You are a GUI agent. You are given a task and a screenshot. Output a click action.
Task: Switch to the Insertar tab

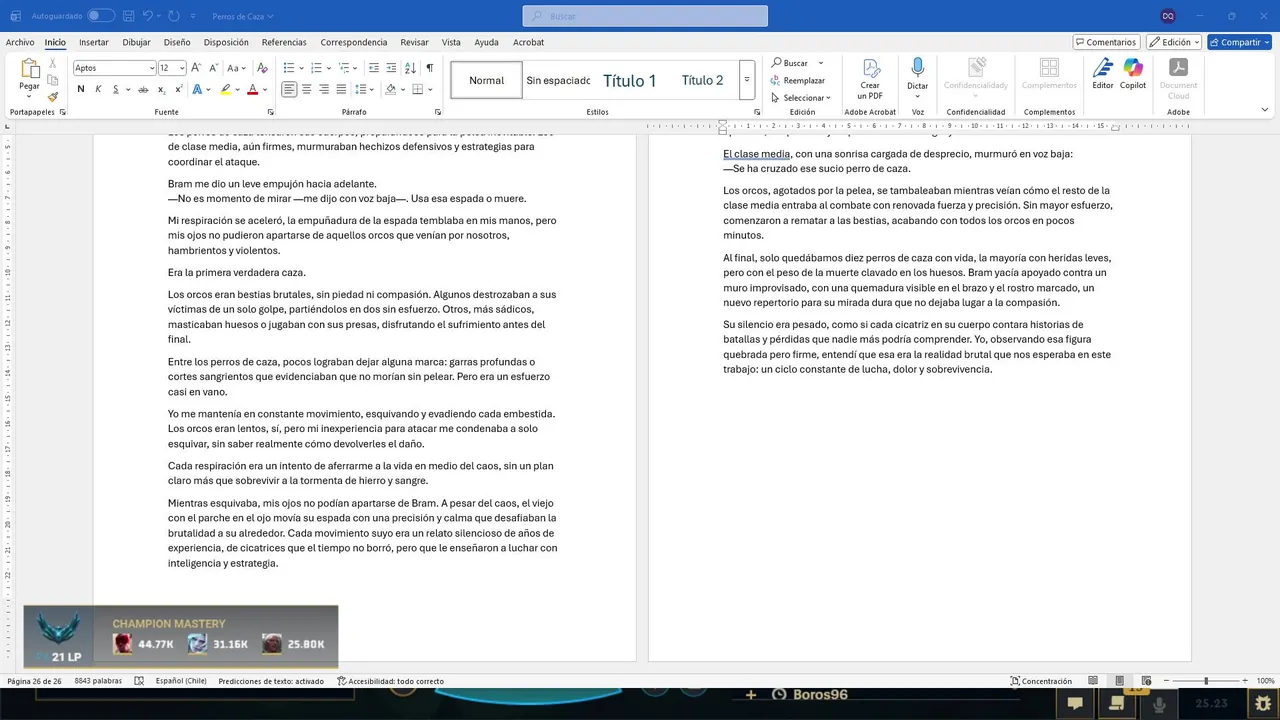[94, 42]
